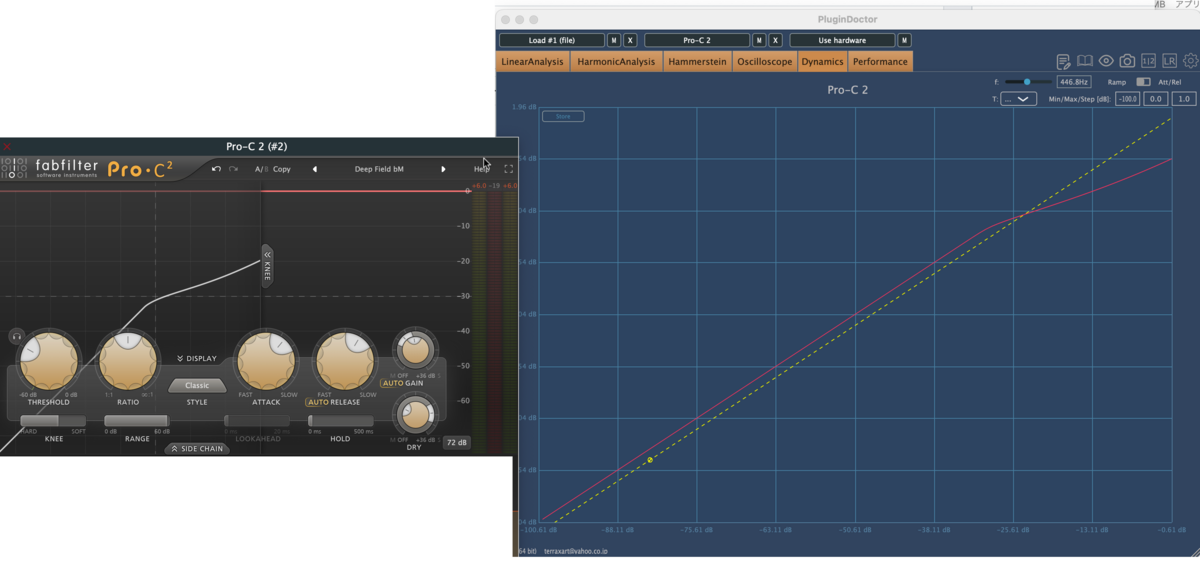Image resolution: width=1200 pixels, height=584 pixels.
Task: Toggle the A/B state in Pro-C 2
Action: 261,169
